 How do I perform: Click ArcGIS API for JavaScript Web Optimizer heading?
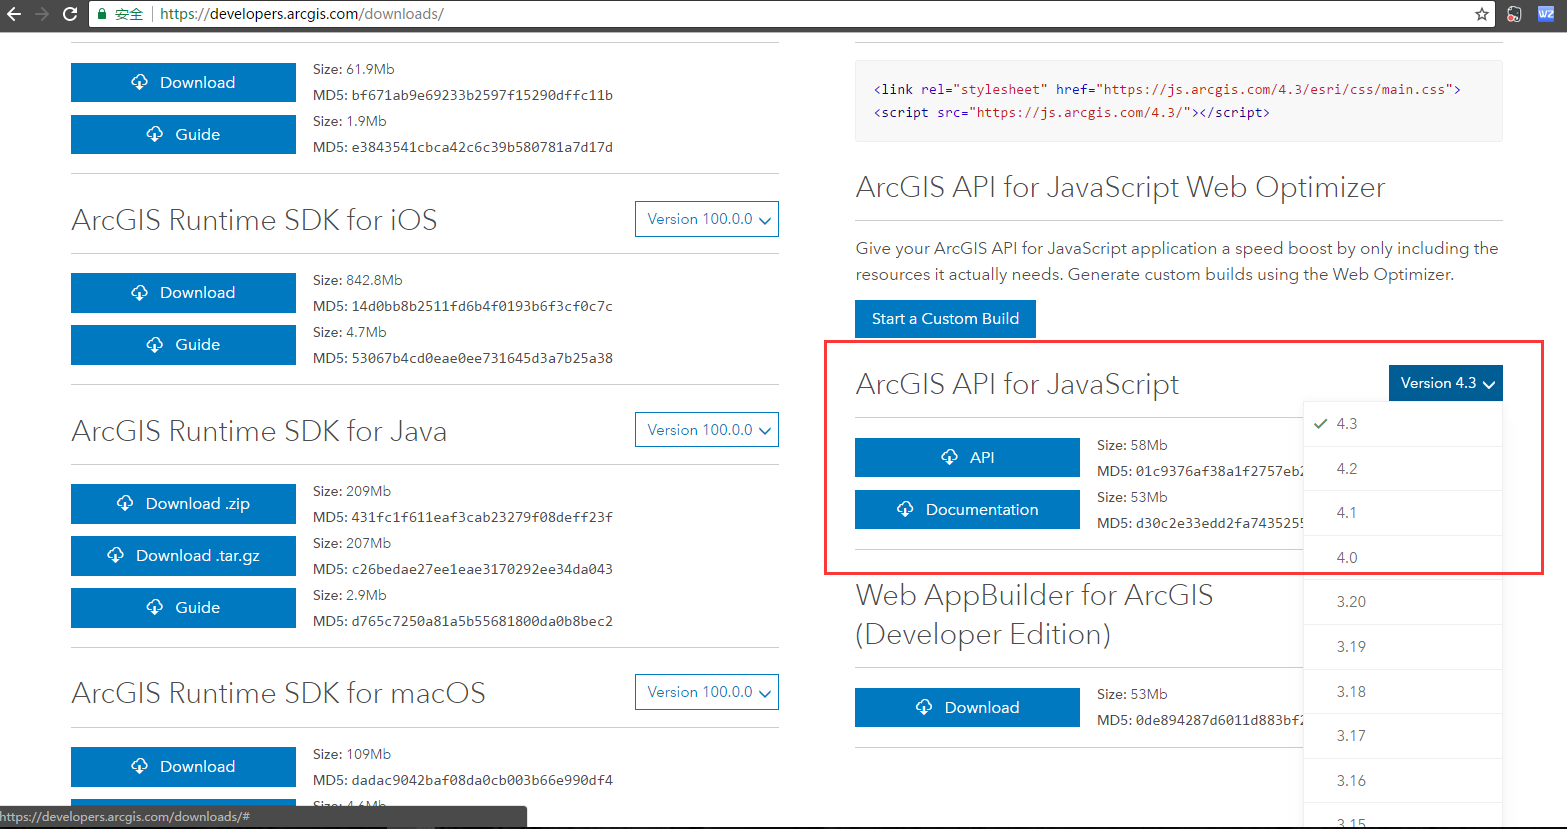[1120, 188]
